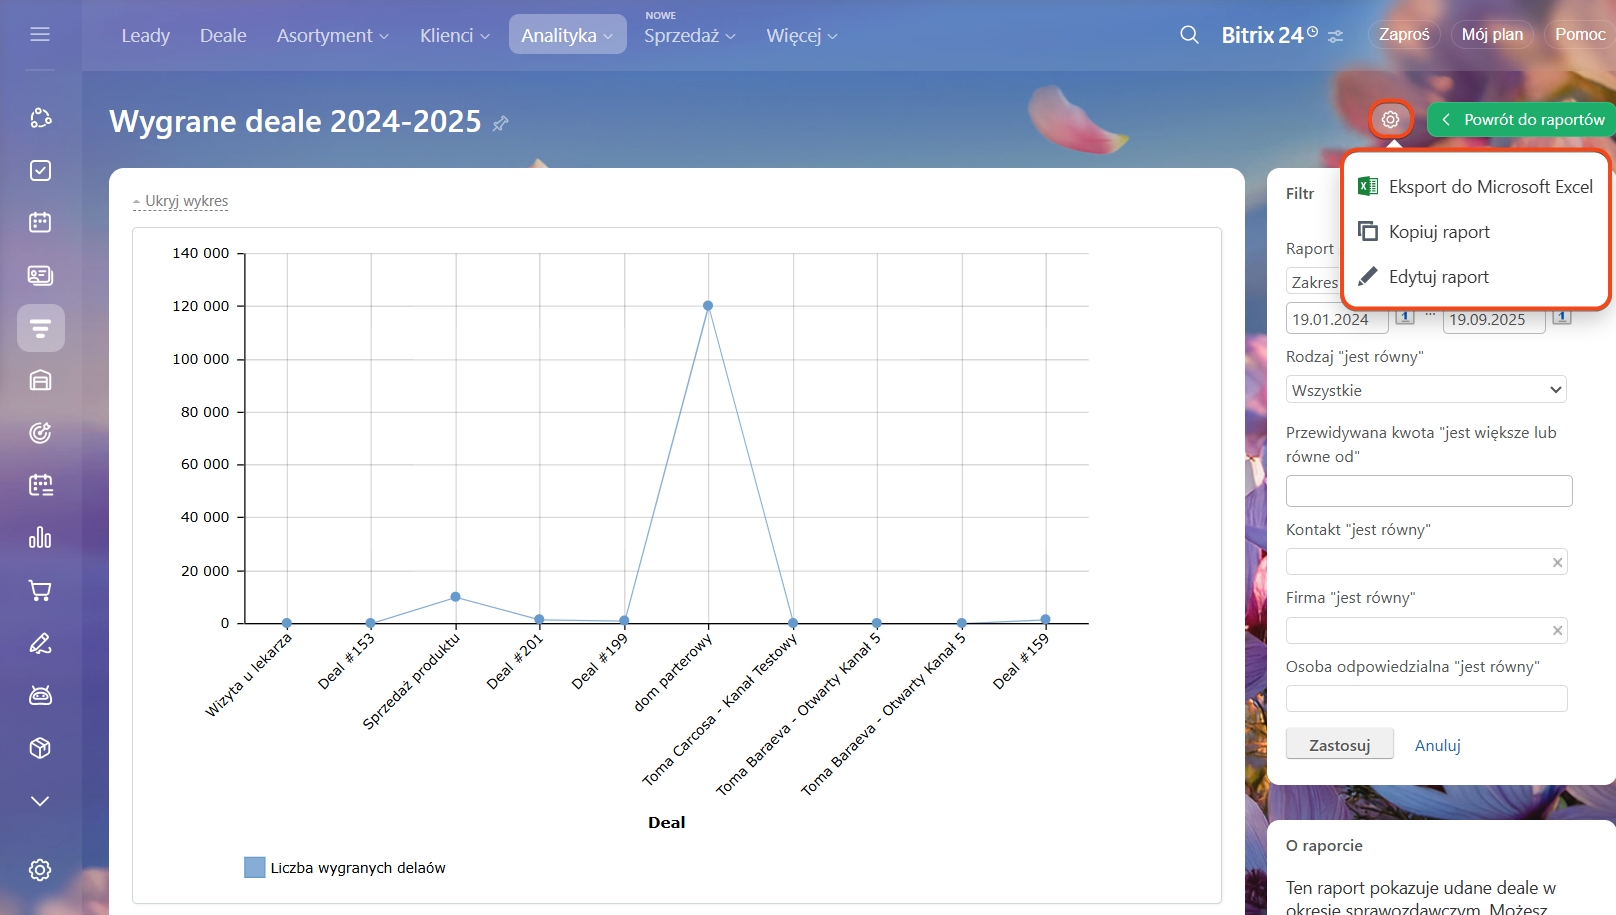This screenshot has height=915, width=1616.
Task: Pin the report using the pin icon
Action: tap(501, 123)
